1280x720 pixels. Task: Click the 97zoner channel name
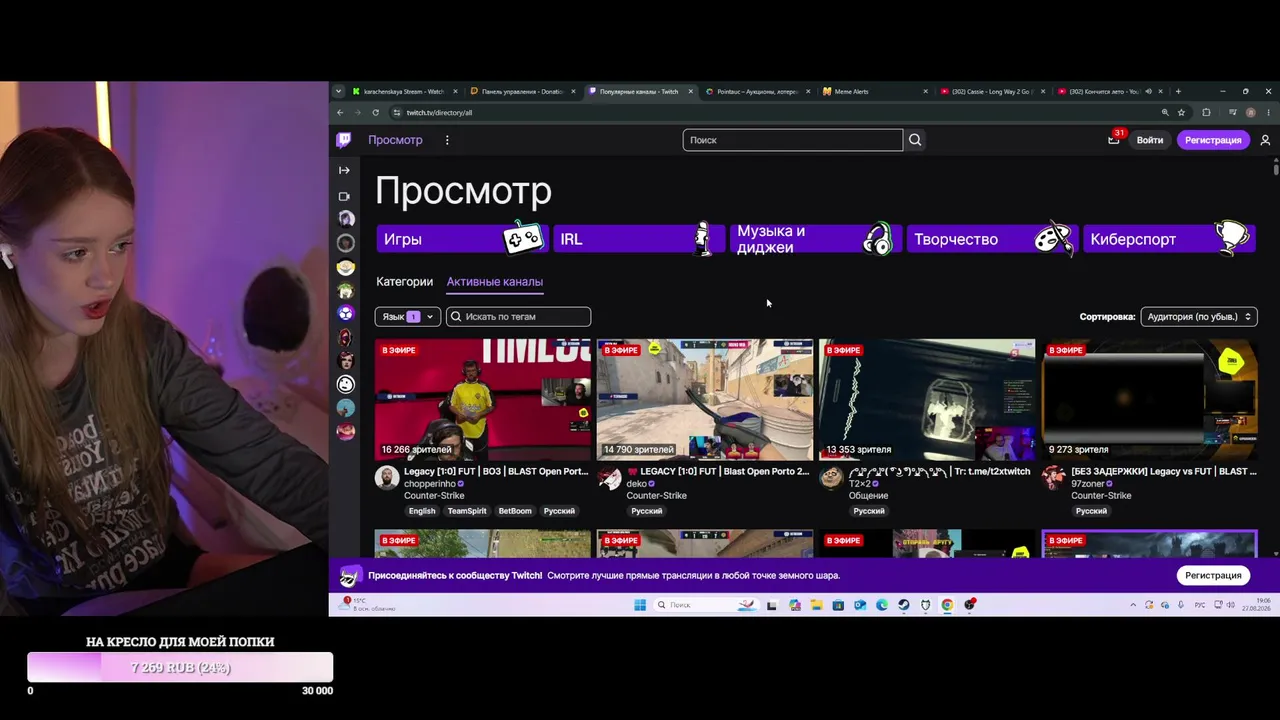click(1088, 484)
